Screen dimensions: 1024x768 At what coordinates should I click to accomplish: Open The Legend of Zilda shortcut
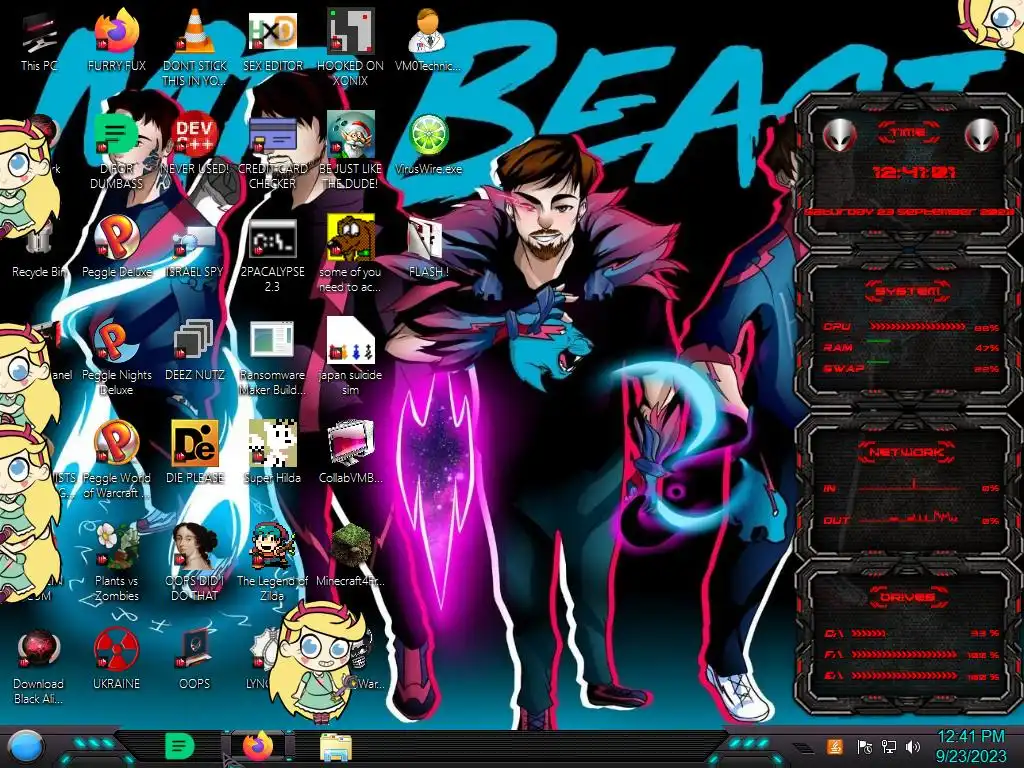coord(272,546)
